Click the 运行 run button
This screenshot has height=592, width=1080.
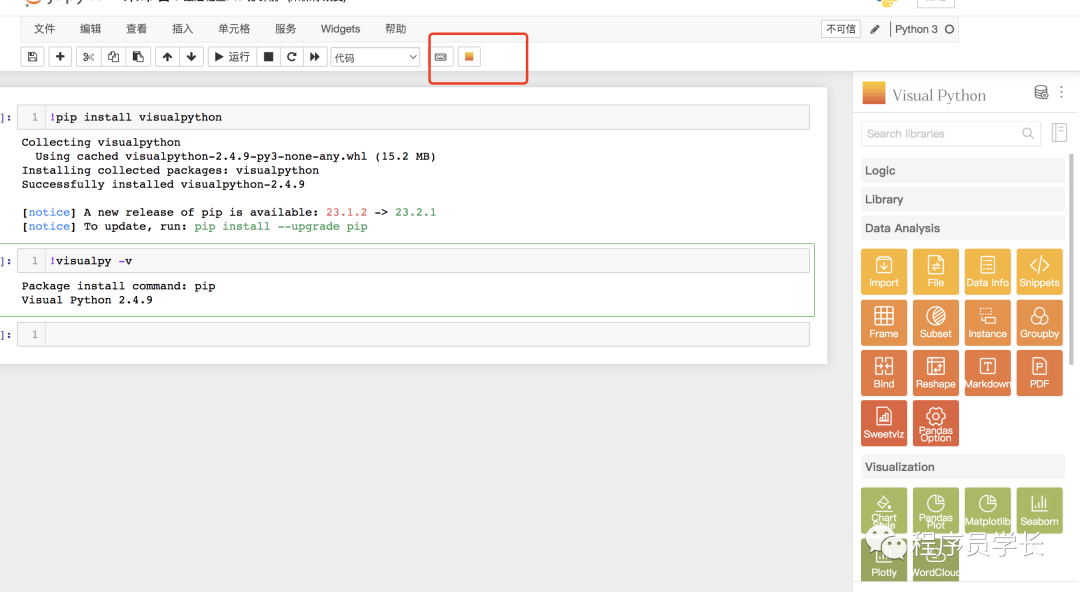[232, 57]
